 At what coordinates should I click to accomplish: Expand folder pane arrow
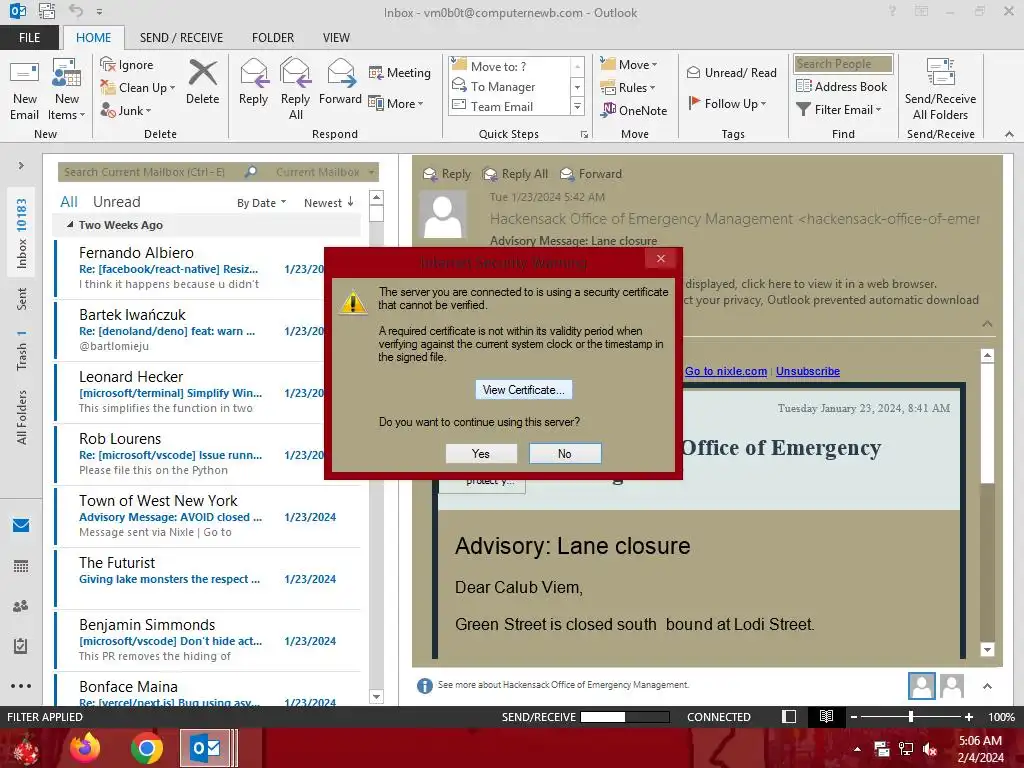(x=21, y=165)
